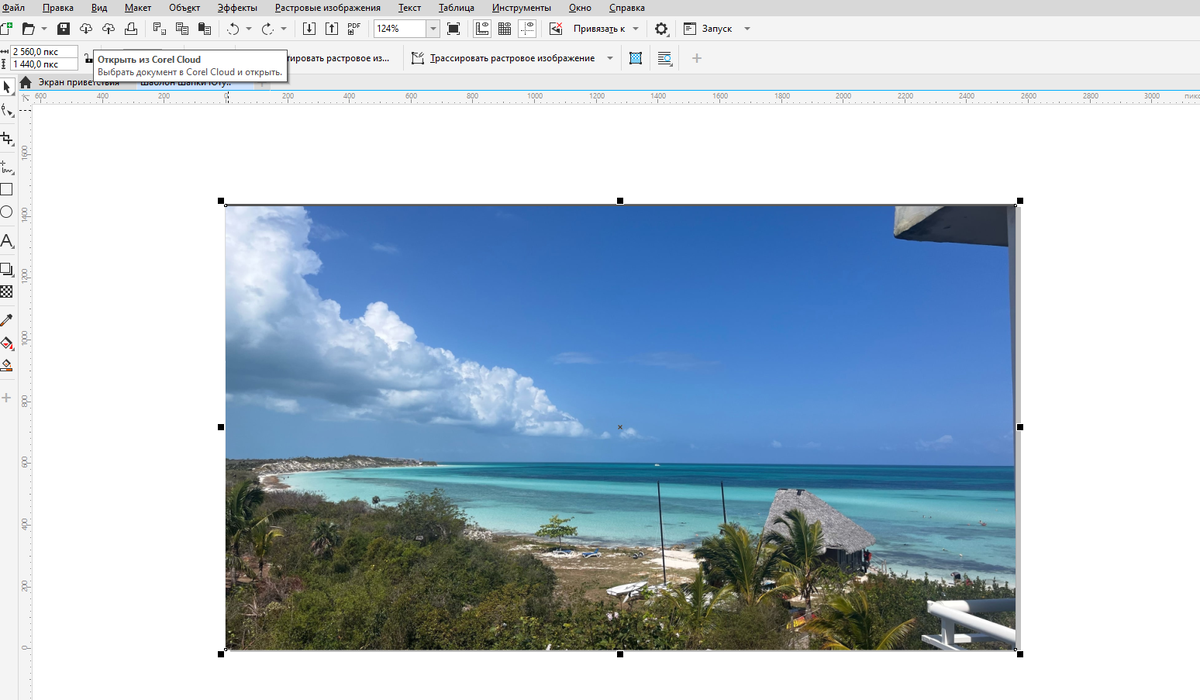Image resolution: width=1200 pixels, height=700 pixels.
Task: Click the Import icon with down arrow
Action: [x=309, y=29]
